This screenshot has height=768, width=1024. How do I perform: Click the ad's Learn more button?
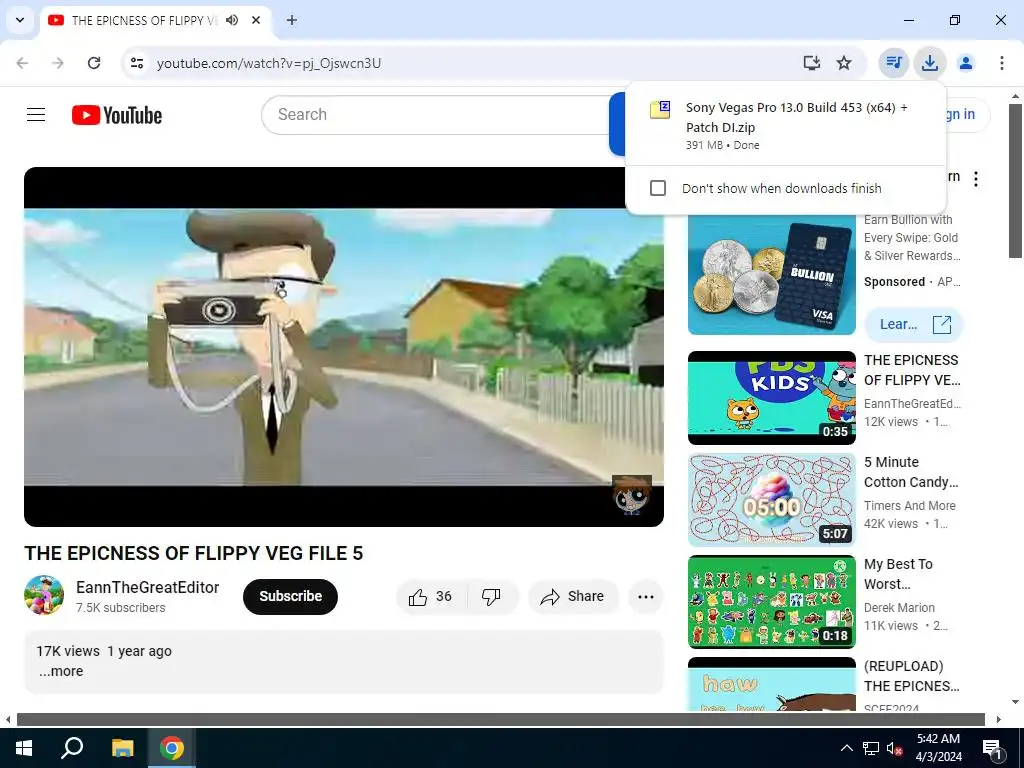[914, 325]
